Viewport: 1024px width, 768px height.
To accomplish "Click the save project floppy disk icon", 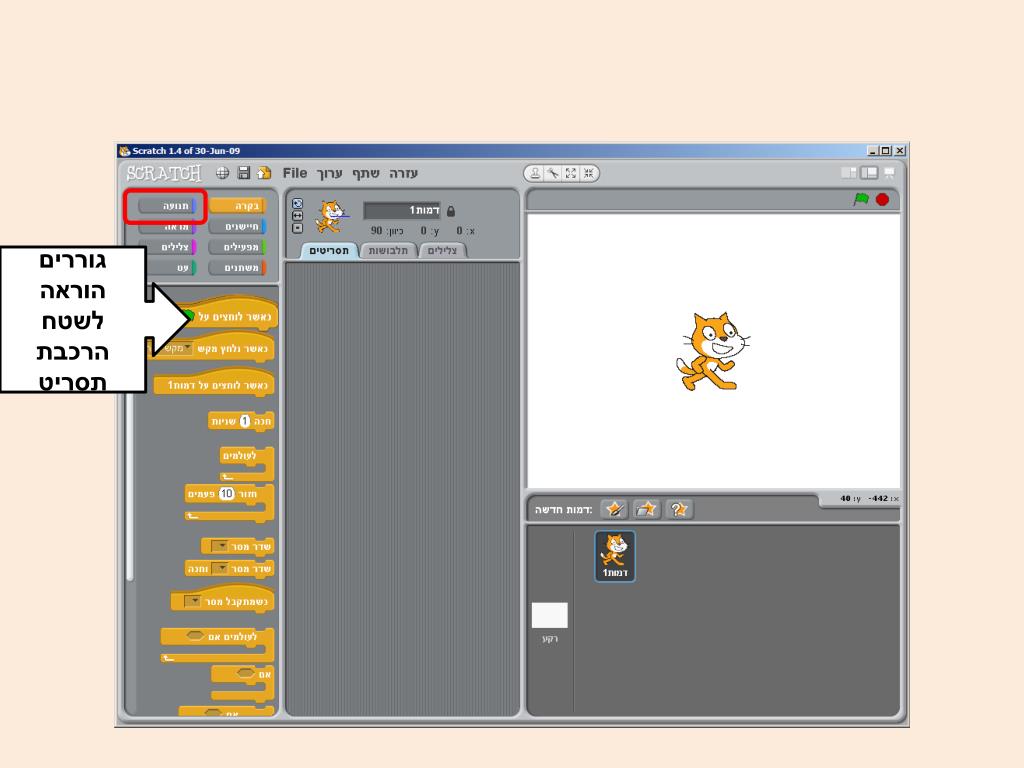I will (x=243, y=173).
